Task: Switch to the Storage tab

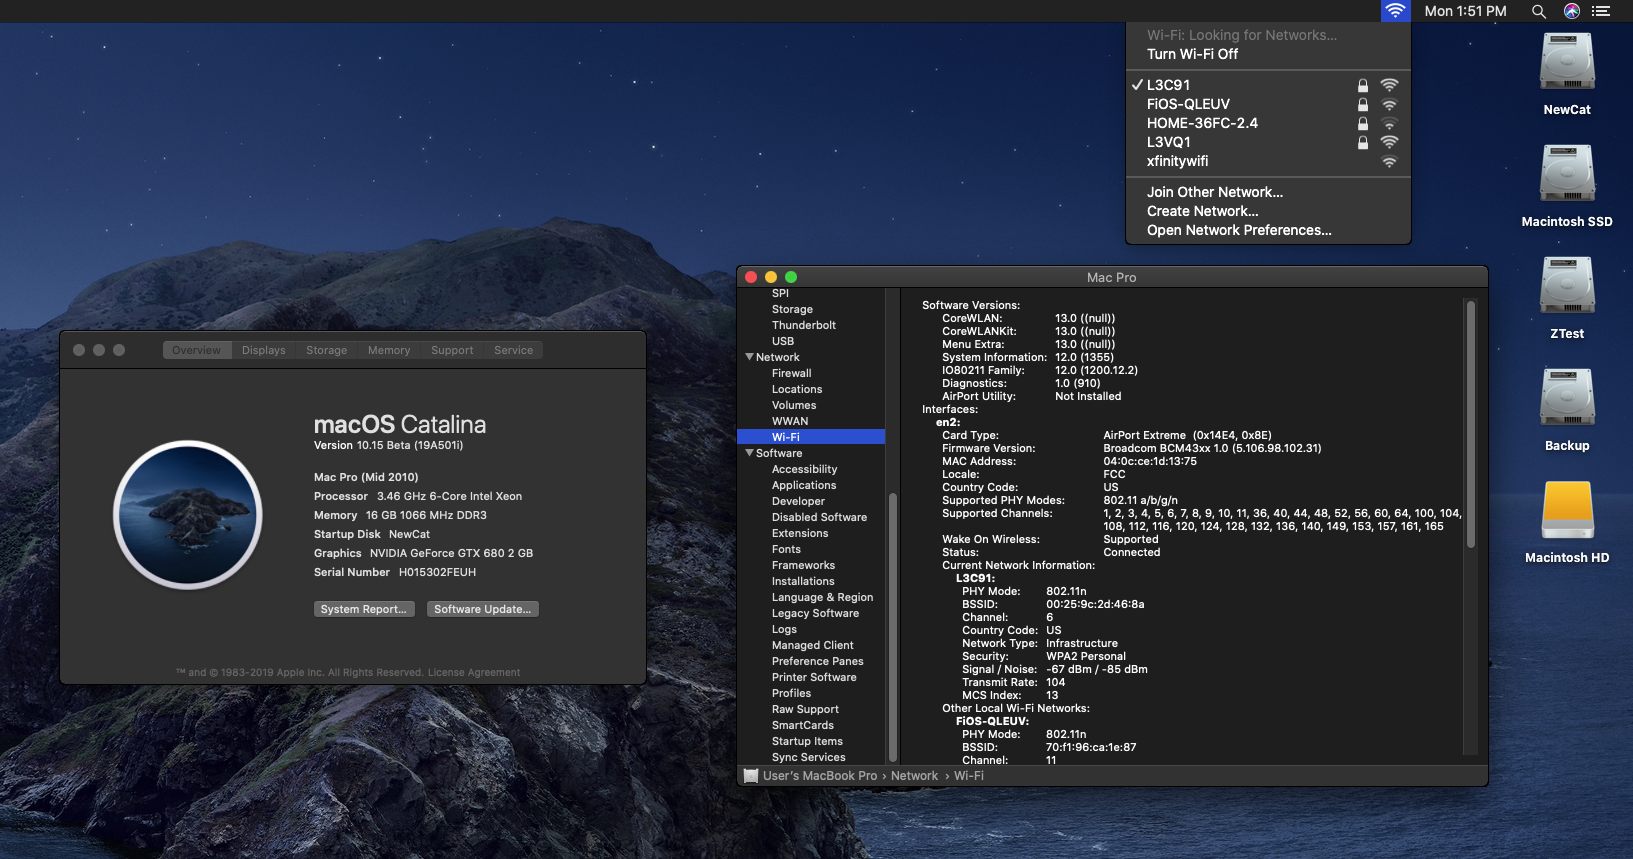Action: (x=326, y=350)
